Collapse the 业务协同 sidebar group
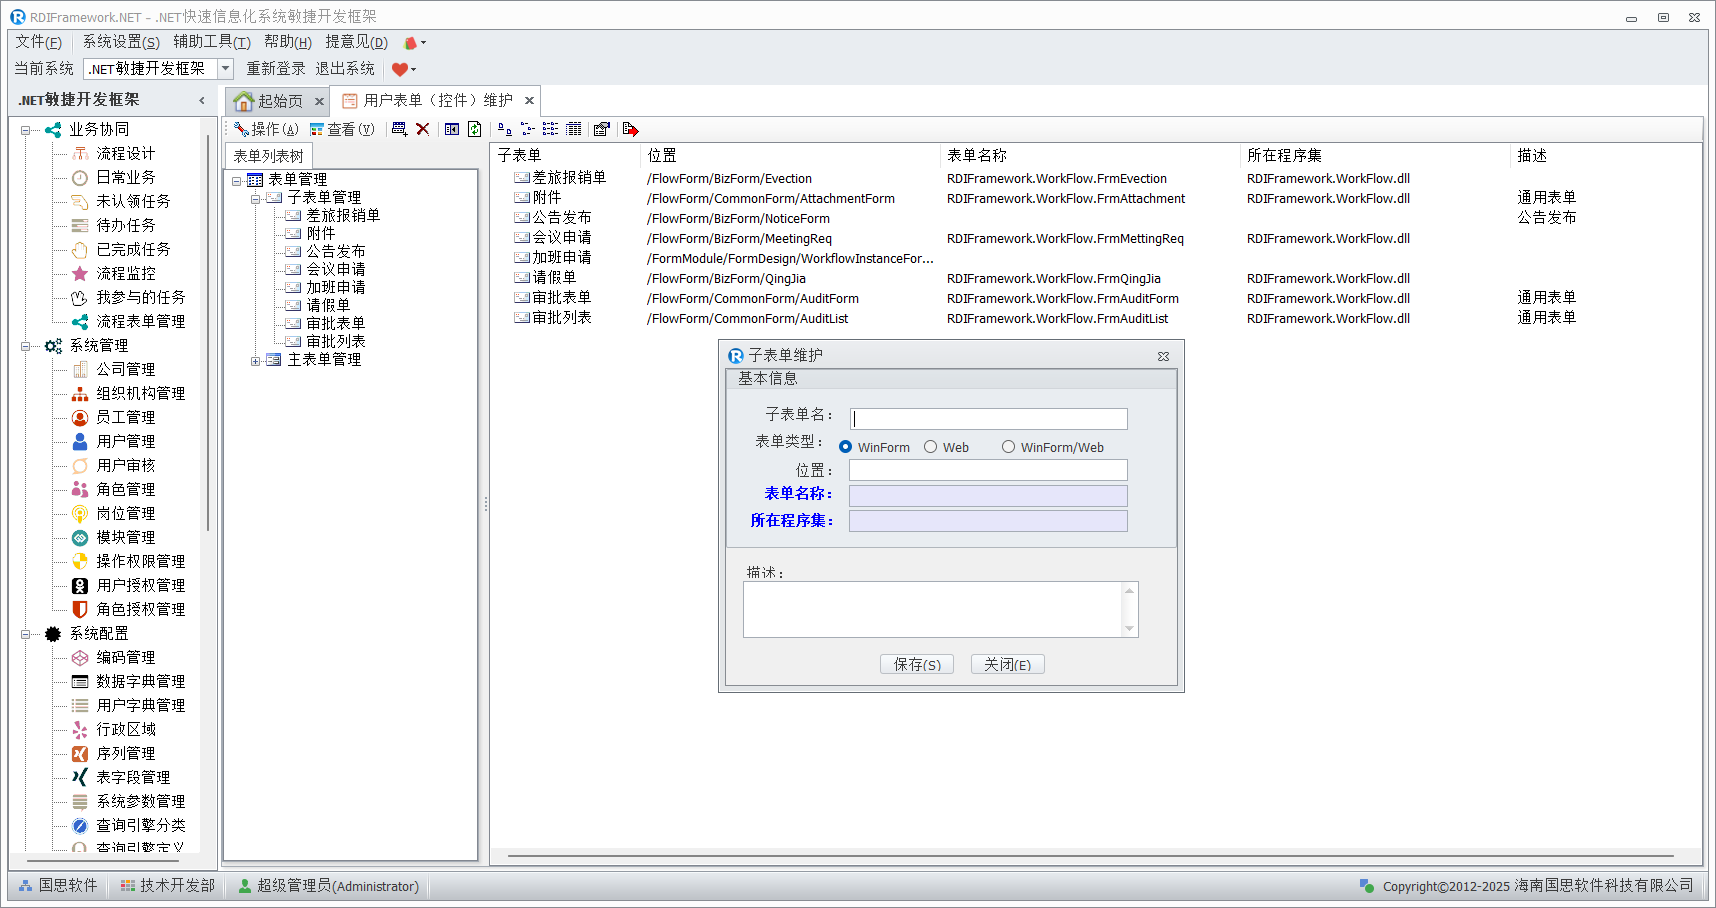The image size is (1716, 908). [x=26, y=130]
